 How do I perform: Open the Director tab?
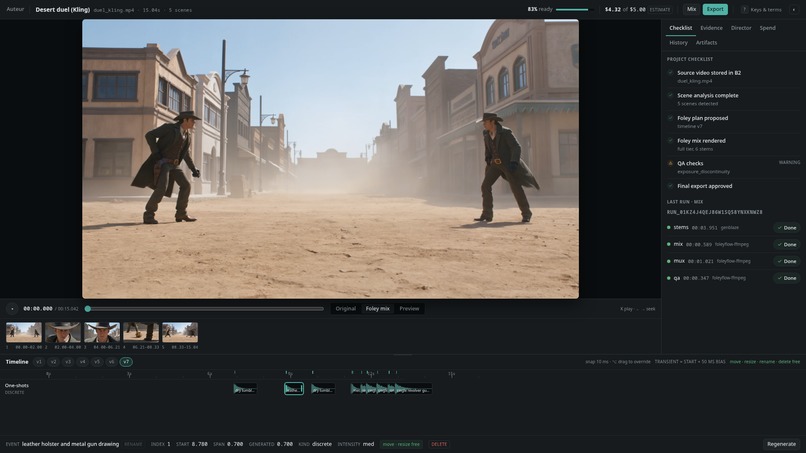point(741,28)
